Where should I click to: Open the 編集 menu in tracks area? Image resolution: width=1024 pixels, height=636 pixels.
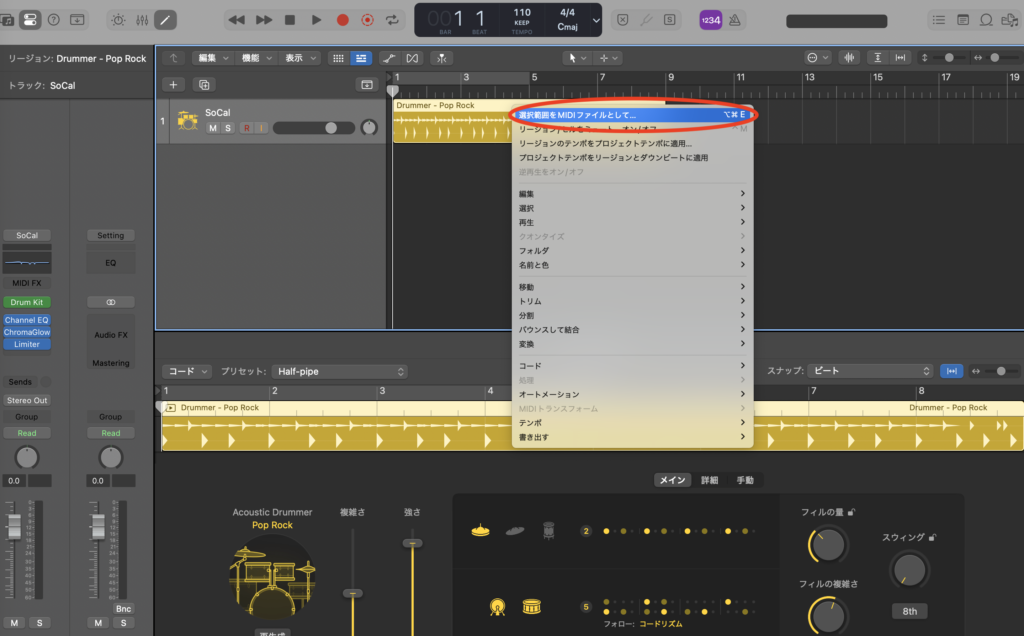213,58
